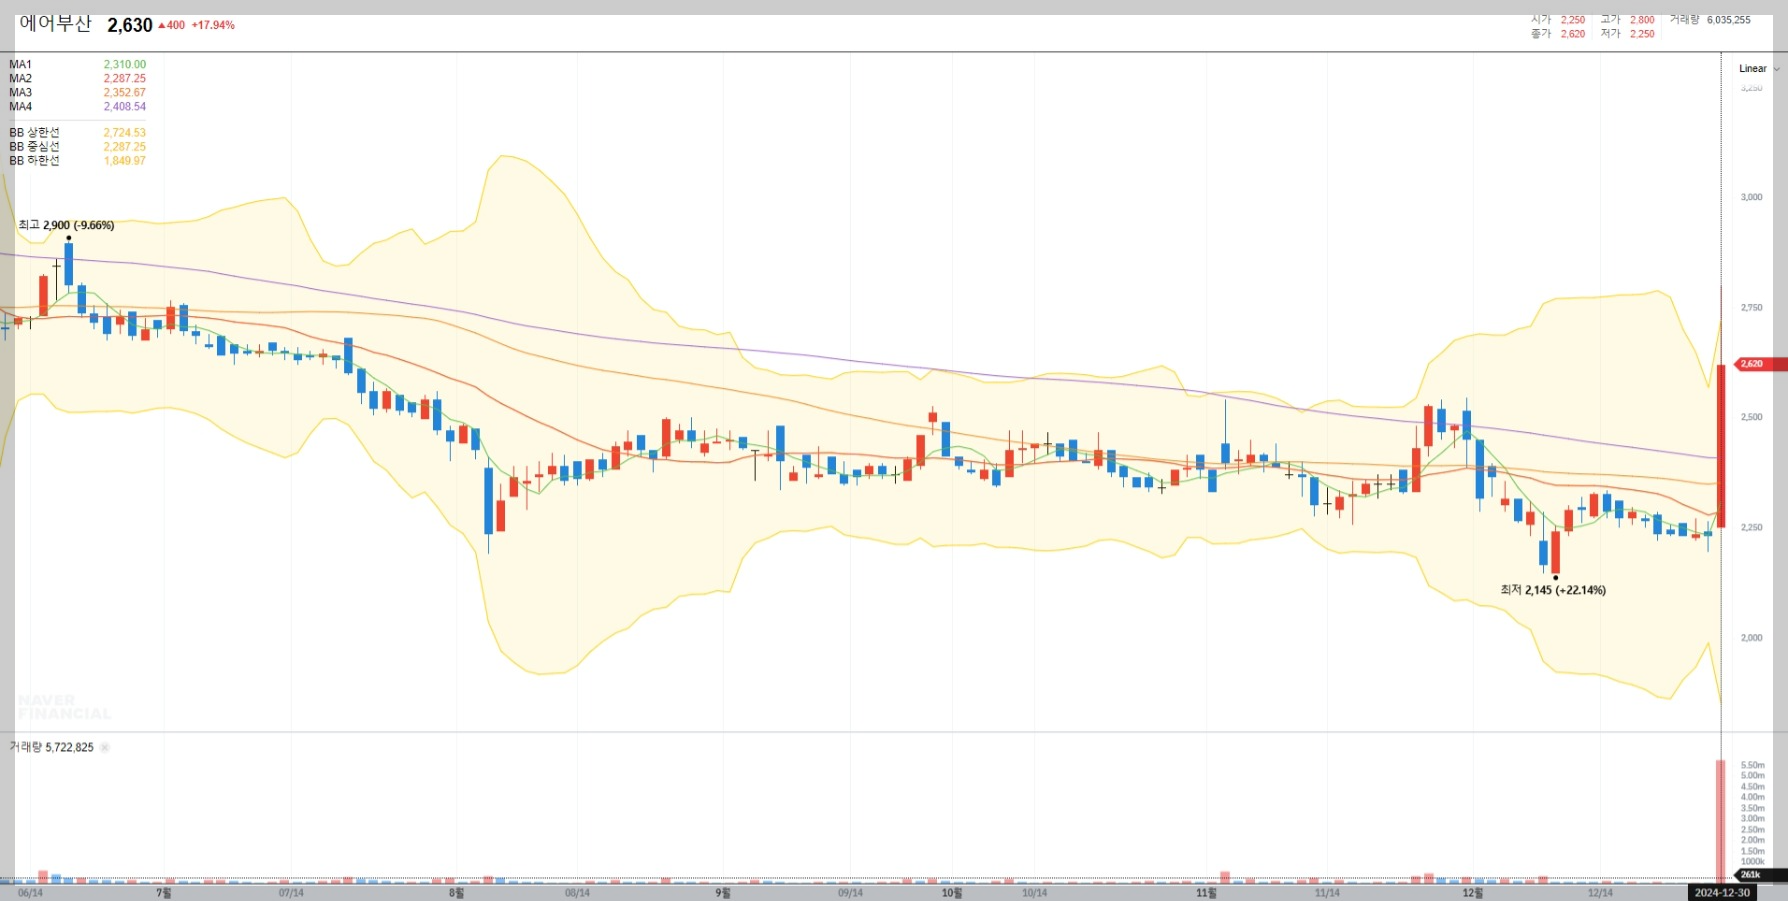This screenshot has width=1788, height=901.
Task: Click the 거래량 5,722,825 volume label
Action: 52,747
